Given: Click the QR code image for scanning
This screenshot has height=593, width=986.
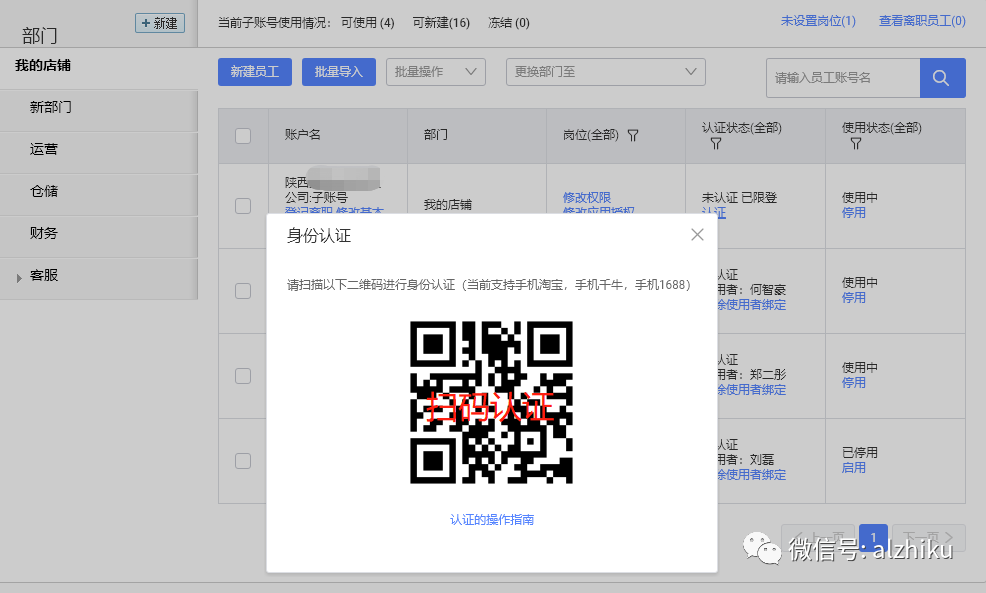Looking at the screenshot, I should (x=491, y=402).
